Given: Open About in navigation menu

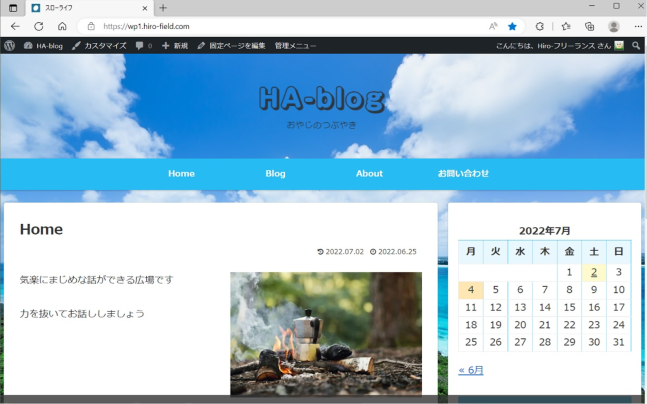Looking at the screenshot, I should pos(369,174).
